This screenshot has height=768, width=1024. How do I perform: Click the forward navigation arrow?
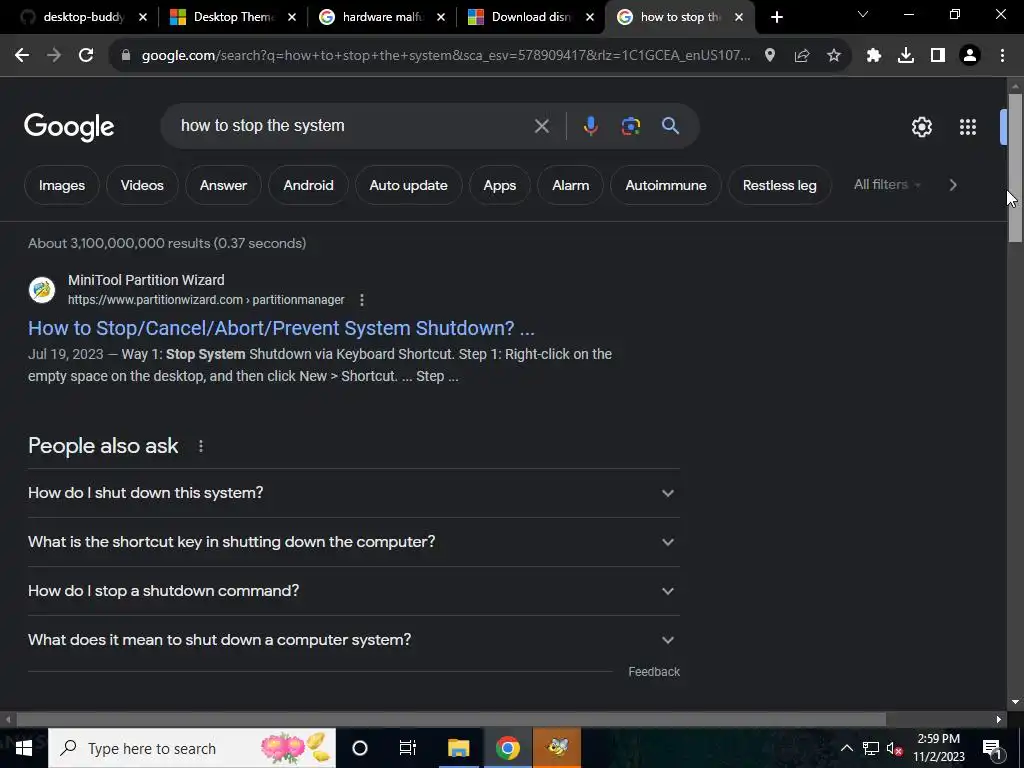pyautogui.click(x=54, y=56)
